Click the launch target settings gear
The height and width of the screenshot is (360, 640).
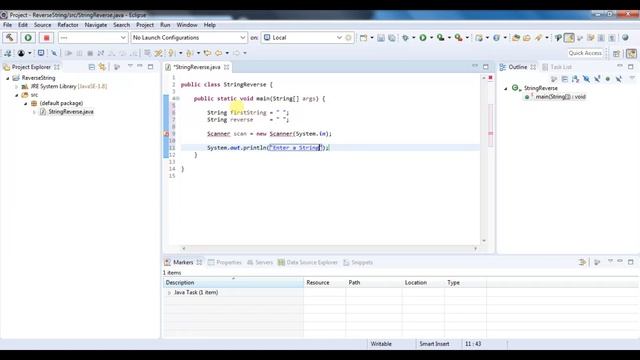(348, 38)
